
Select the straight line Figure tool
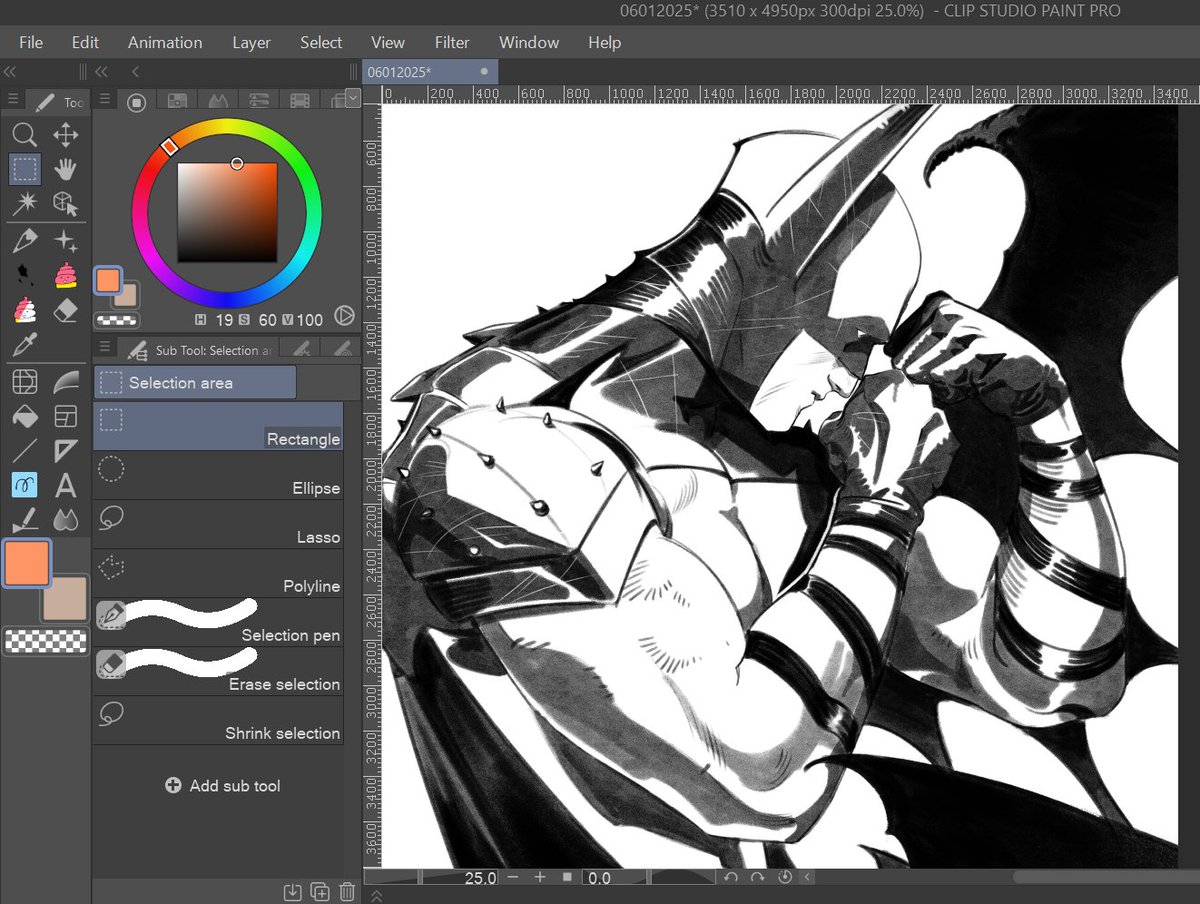coord(25,450)
